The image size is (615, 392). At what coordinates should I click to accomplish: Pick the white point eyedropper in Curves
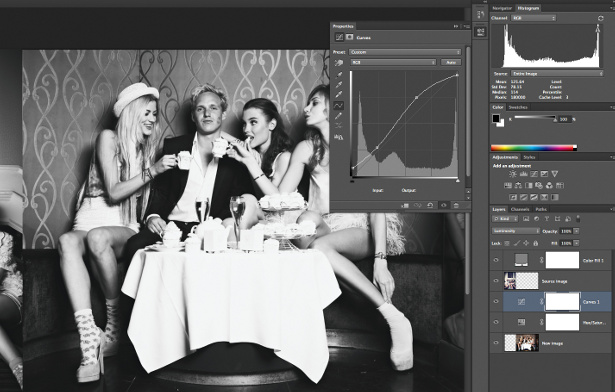tap(338, 94)
